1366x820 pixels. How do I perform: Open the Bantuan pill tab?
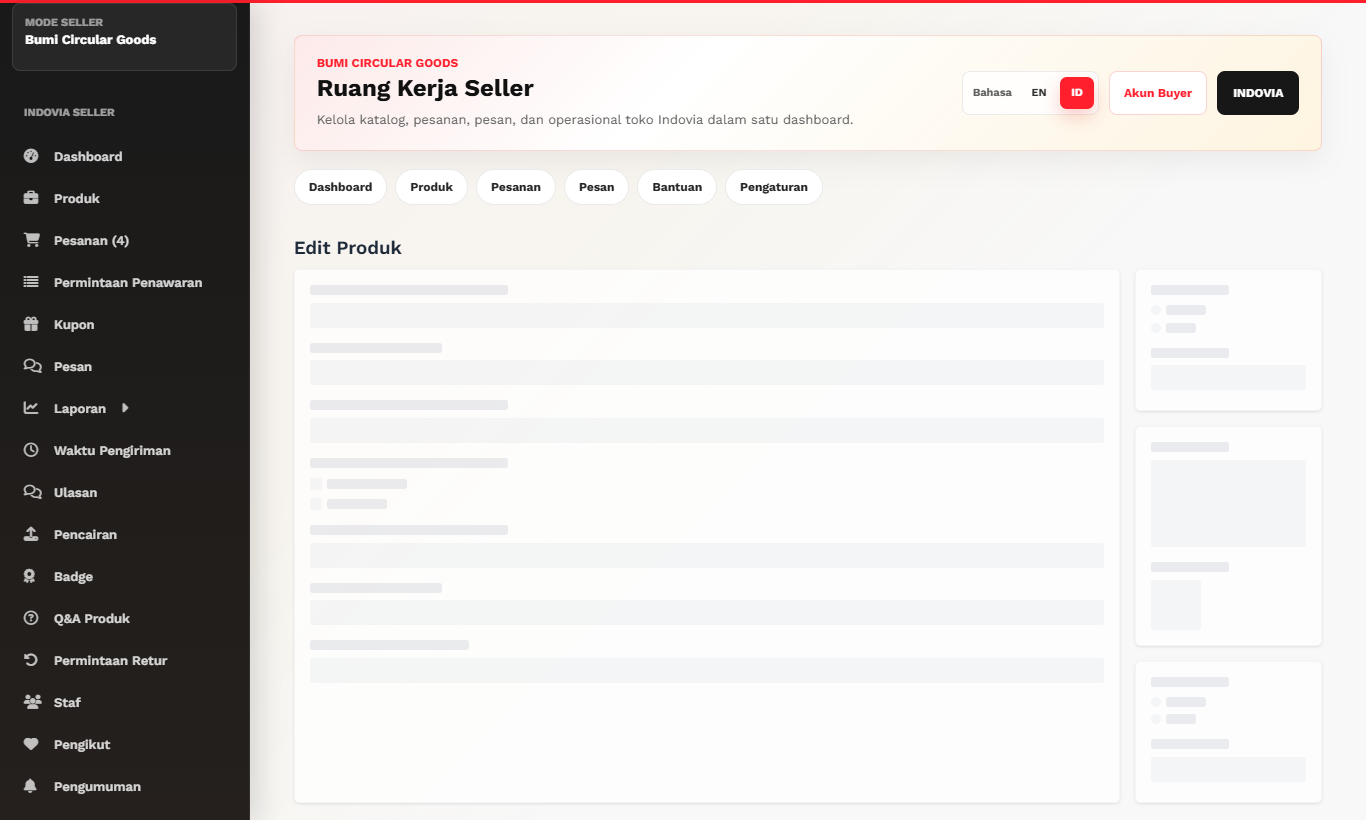tap(677, 187)
